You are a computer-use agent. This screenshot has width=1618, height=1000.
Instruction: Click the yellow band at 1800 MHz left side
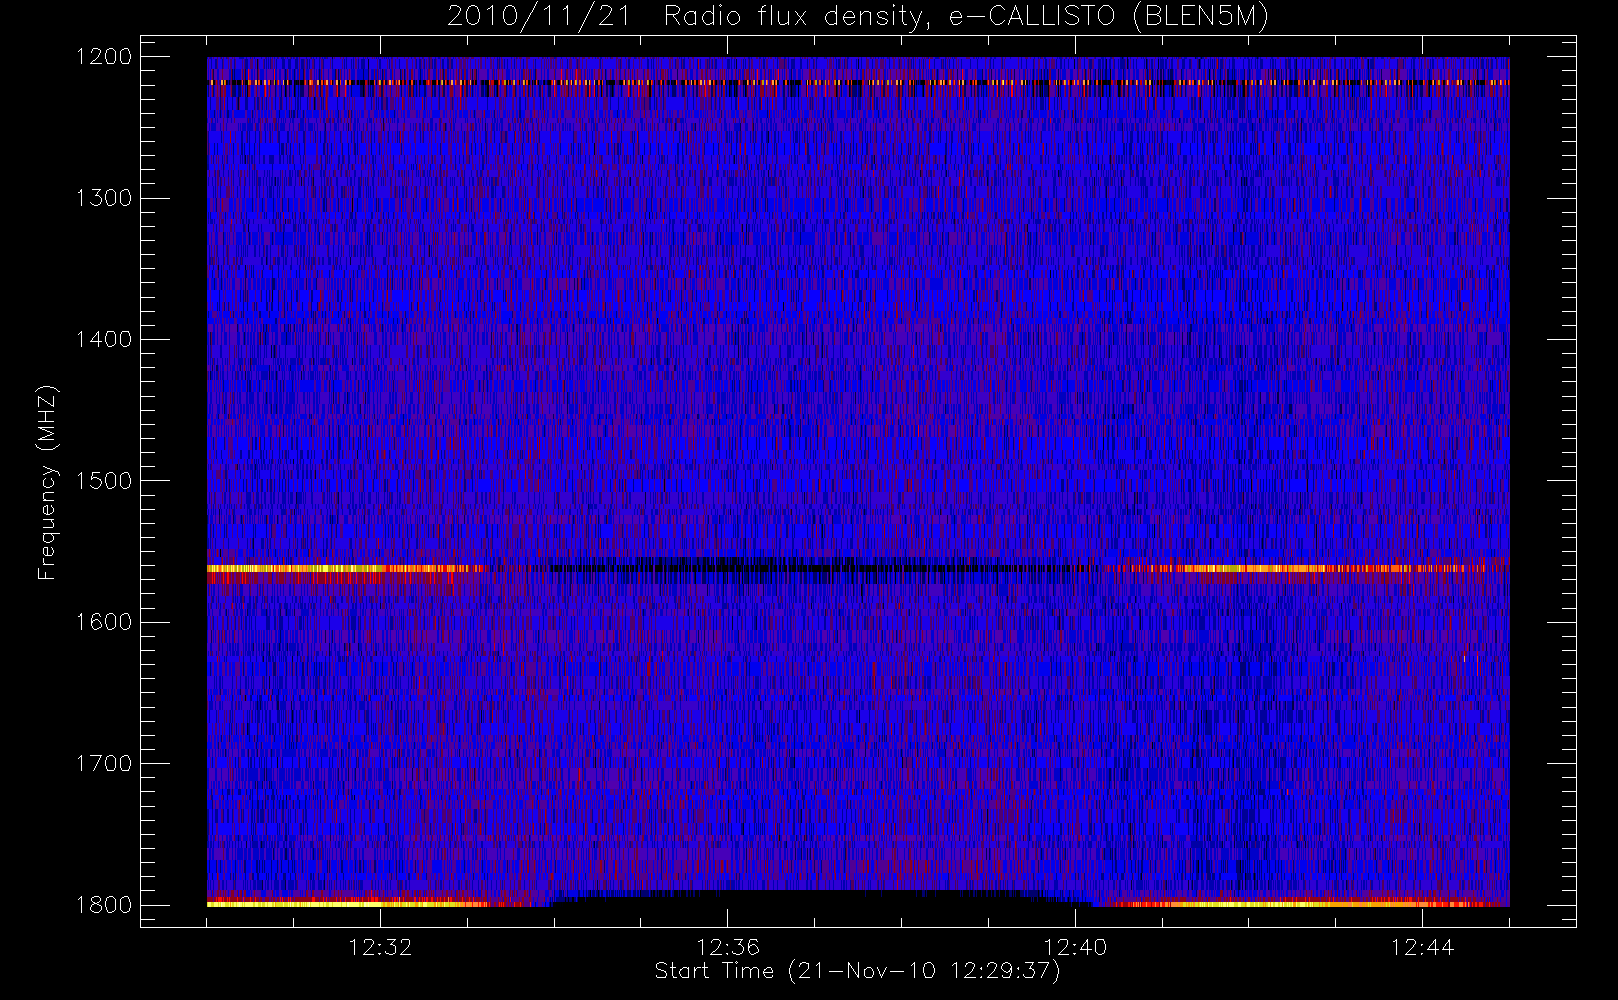(x=345, y=903)
